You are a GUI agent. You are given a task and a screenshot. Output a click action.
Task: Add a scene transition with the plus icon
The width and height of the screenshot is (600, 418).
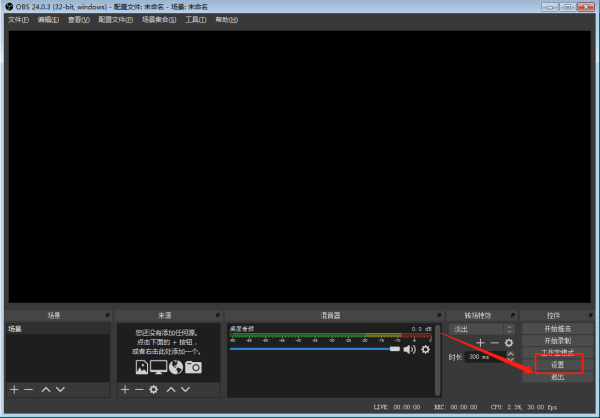pyautogui.click(x=480, y=343)
